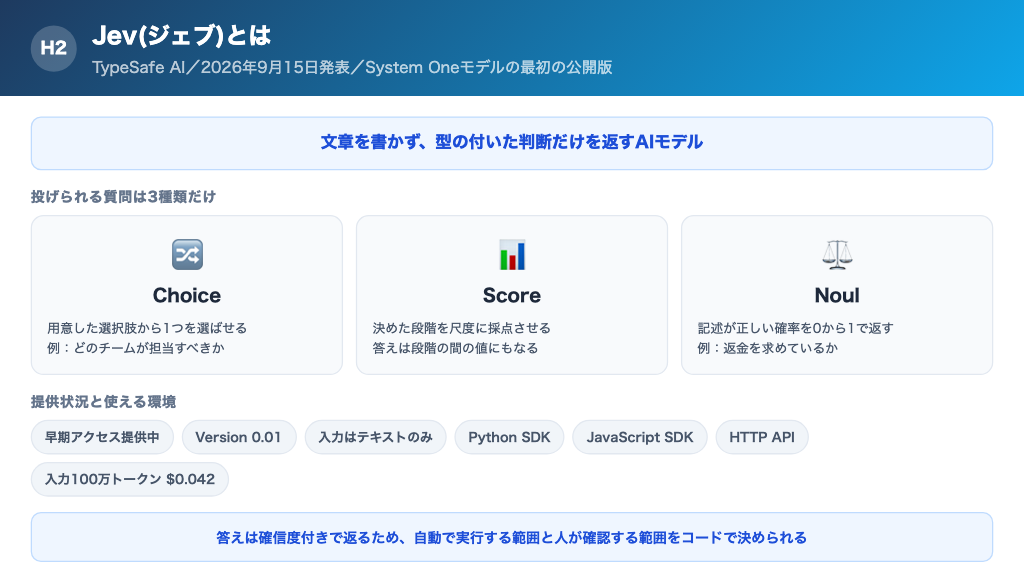Image resolution: width=1024 pixels, height=582 pixels.
Task: Click the 入力はテキストのみ pill
Action: point(376,437)
